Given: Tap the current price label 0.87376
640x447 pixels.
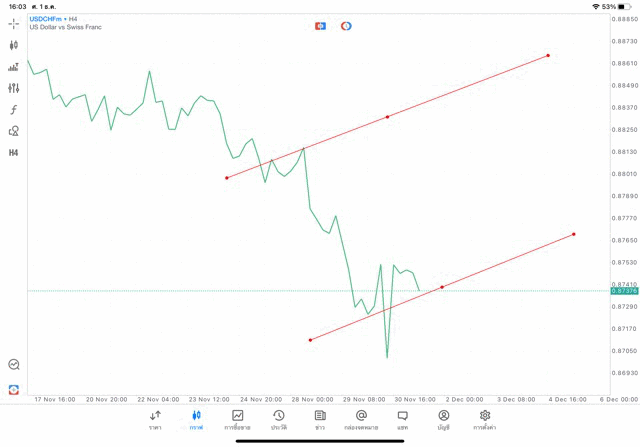Looking at the screenshot, I should (x=623, y=291).
